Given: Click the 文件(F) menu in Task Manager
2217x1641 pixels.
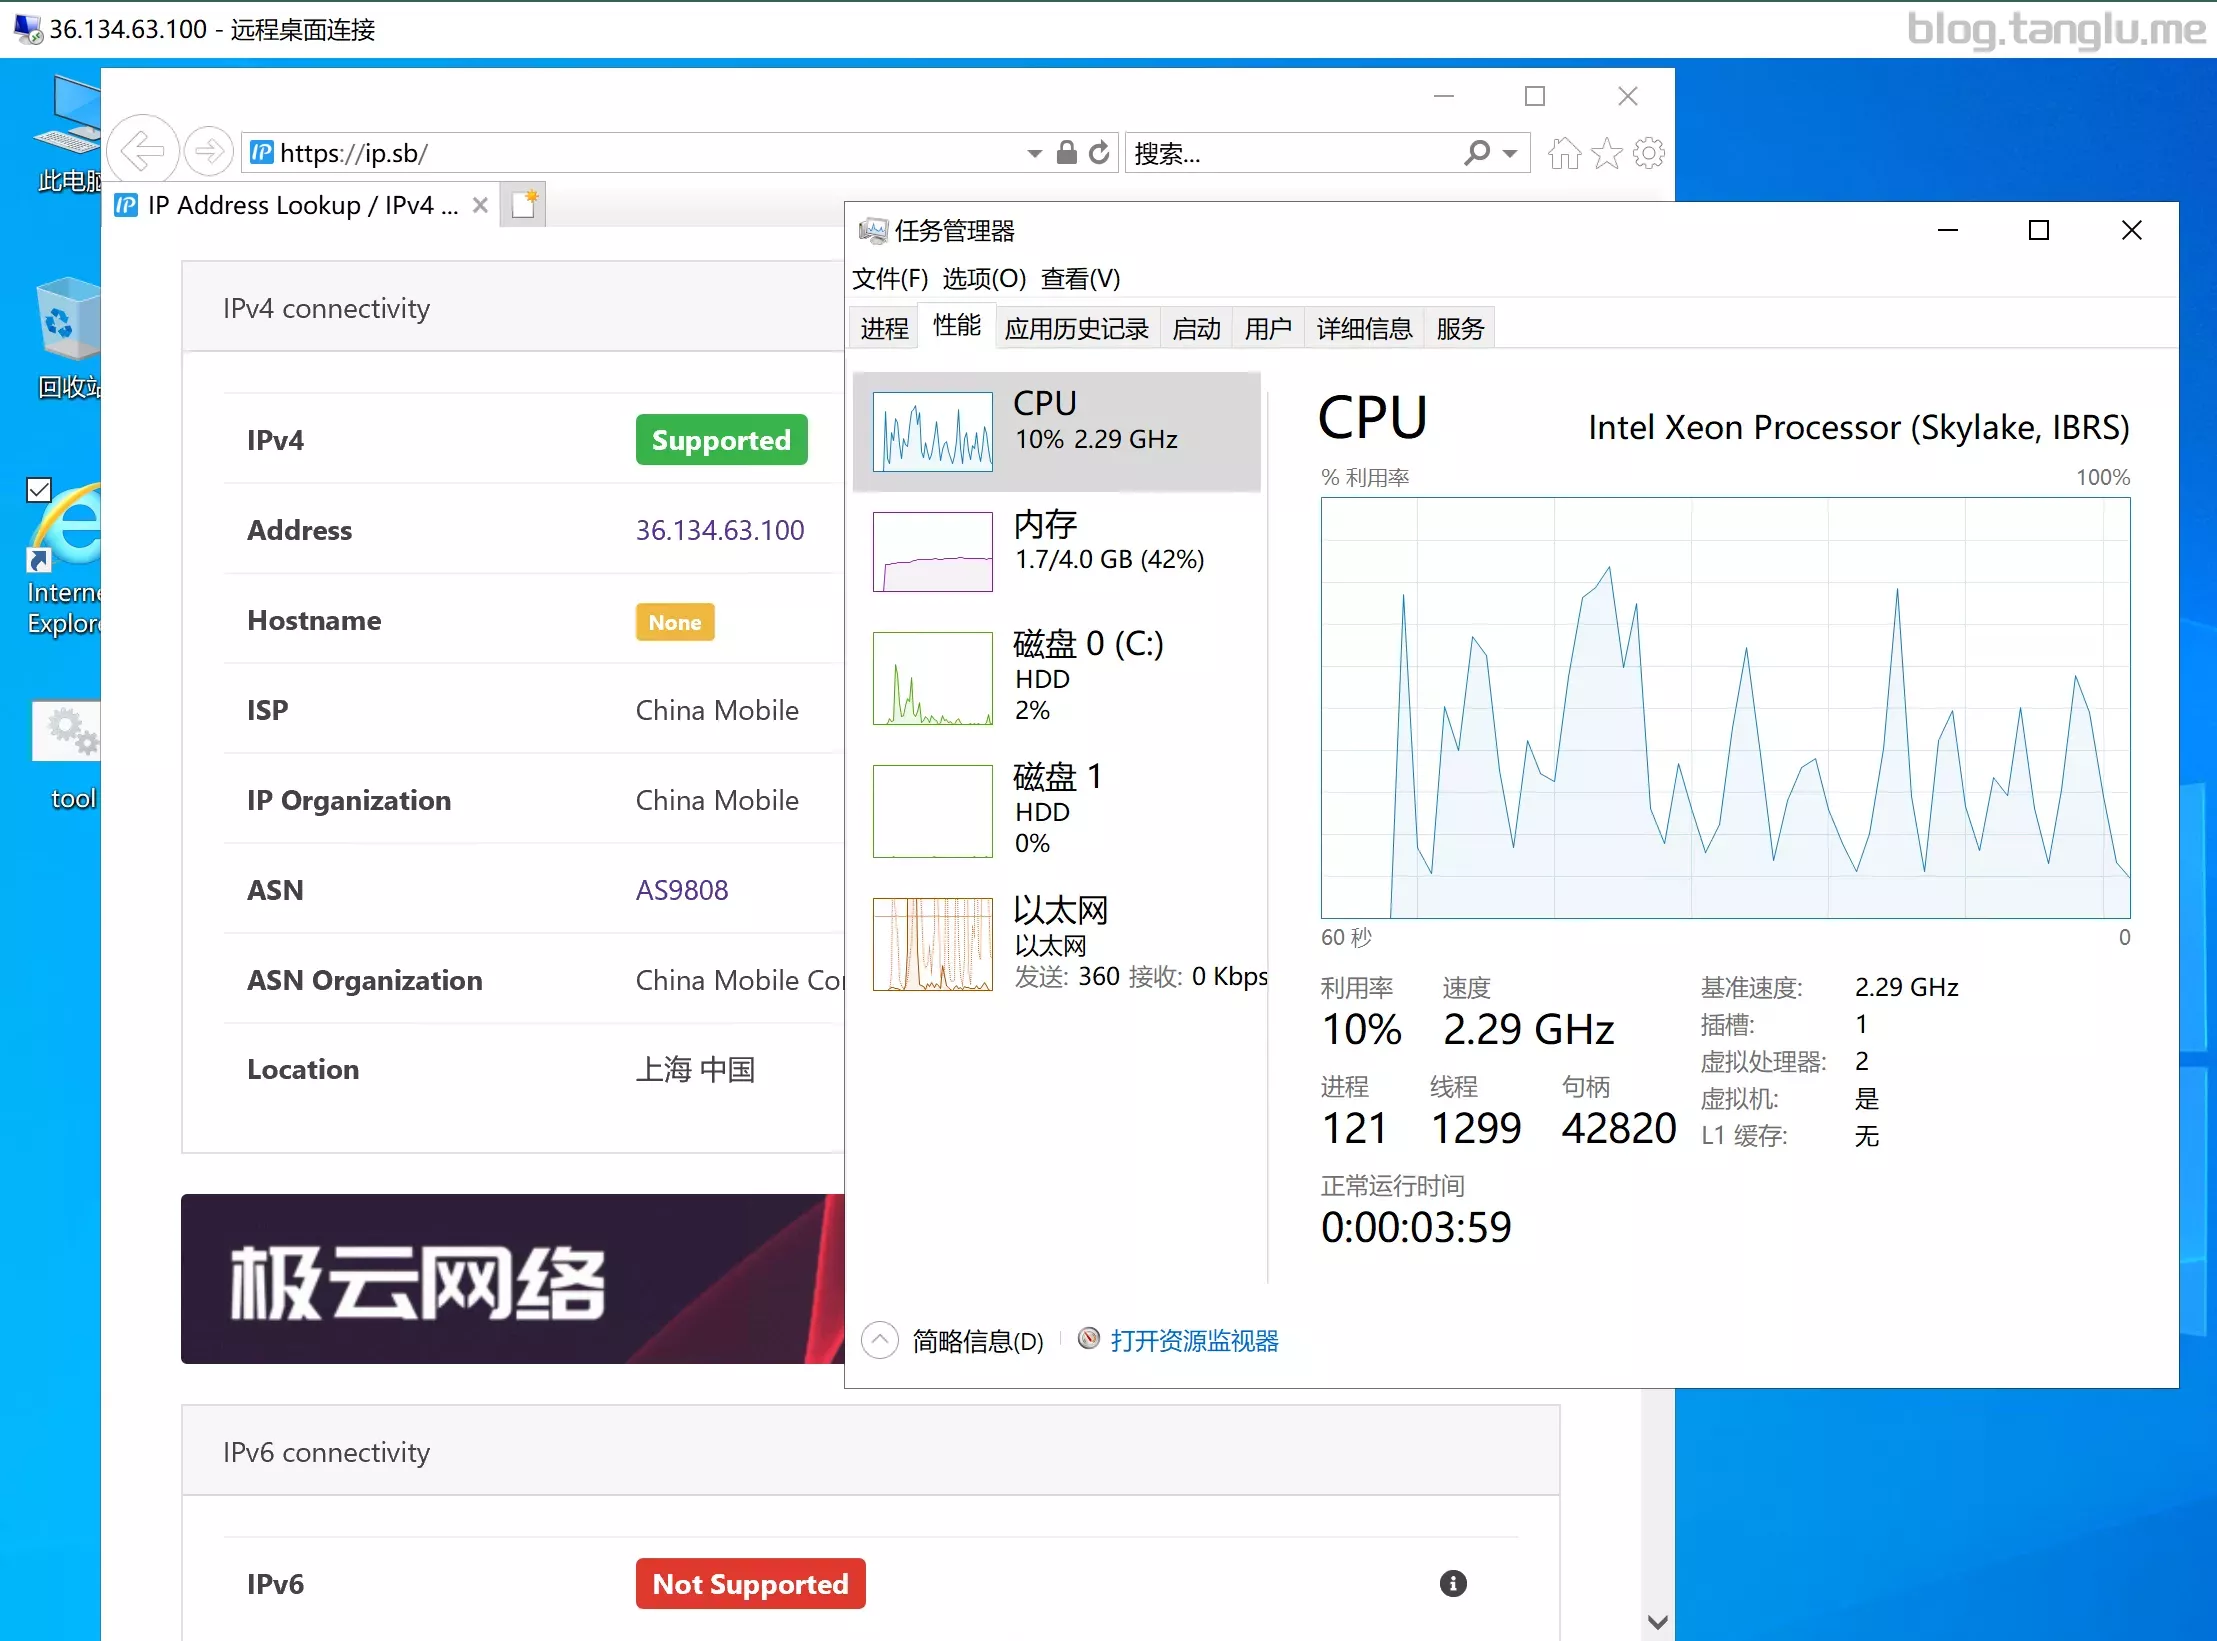Looking at the screenshot, I should [890, 278].
